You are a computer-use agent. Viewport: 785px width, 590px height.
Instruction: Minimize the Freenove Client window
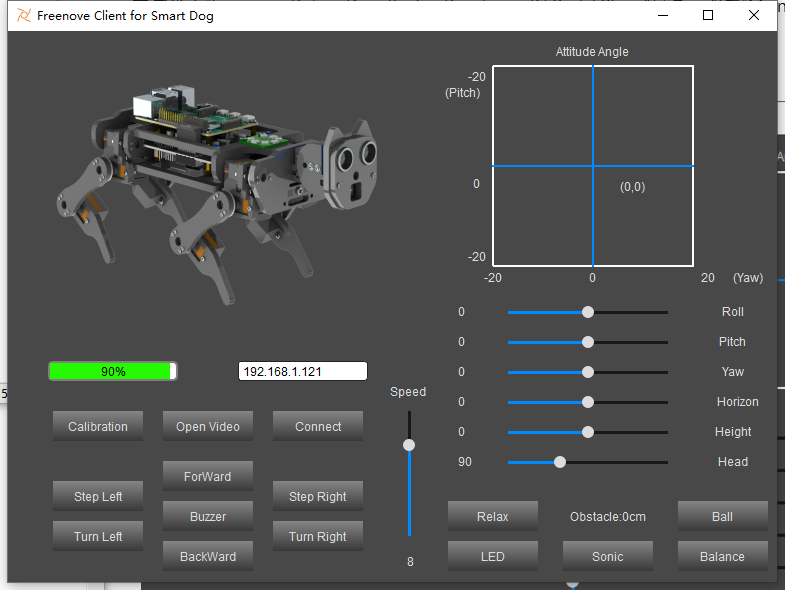pos(663,16)
